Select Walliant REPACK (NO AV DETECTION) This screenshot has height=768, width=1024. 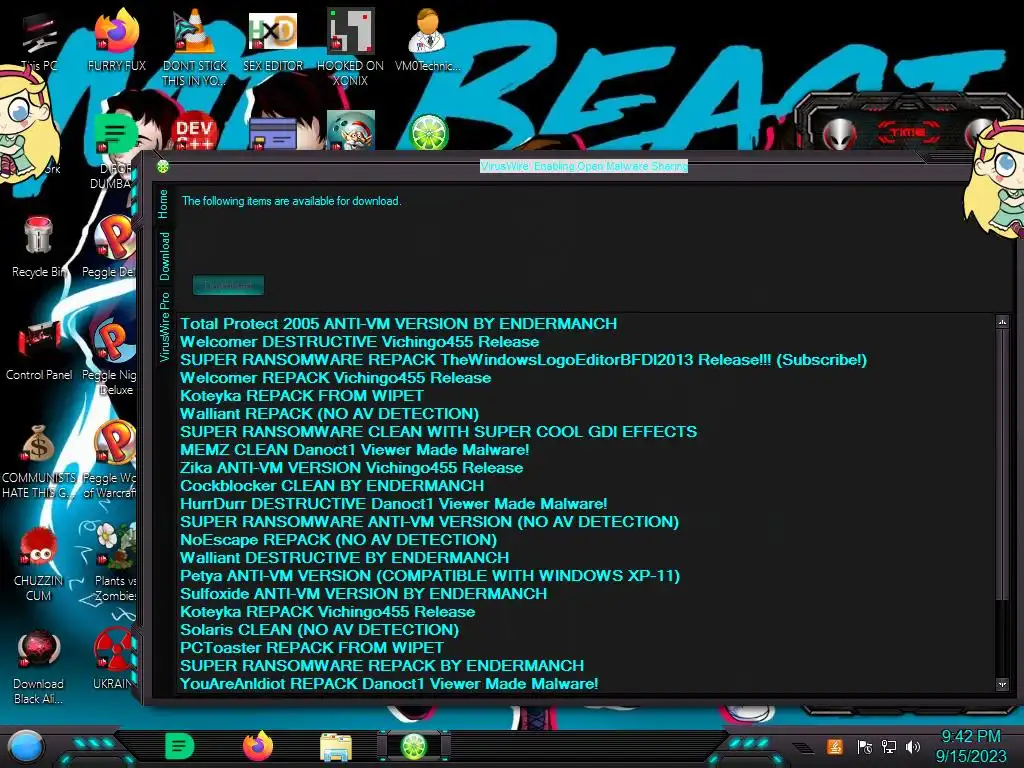point(330,414)
